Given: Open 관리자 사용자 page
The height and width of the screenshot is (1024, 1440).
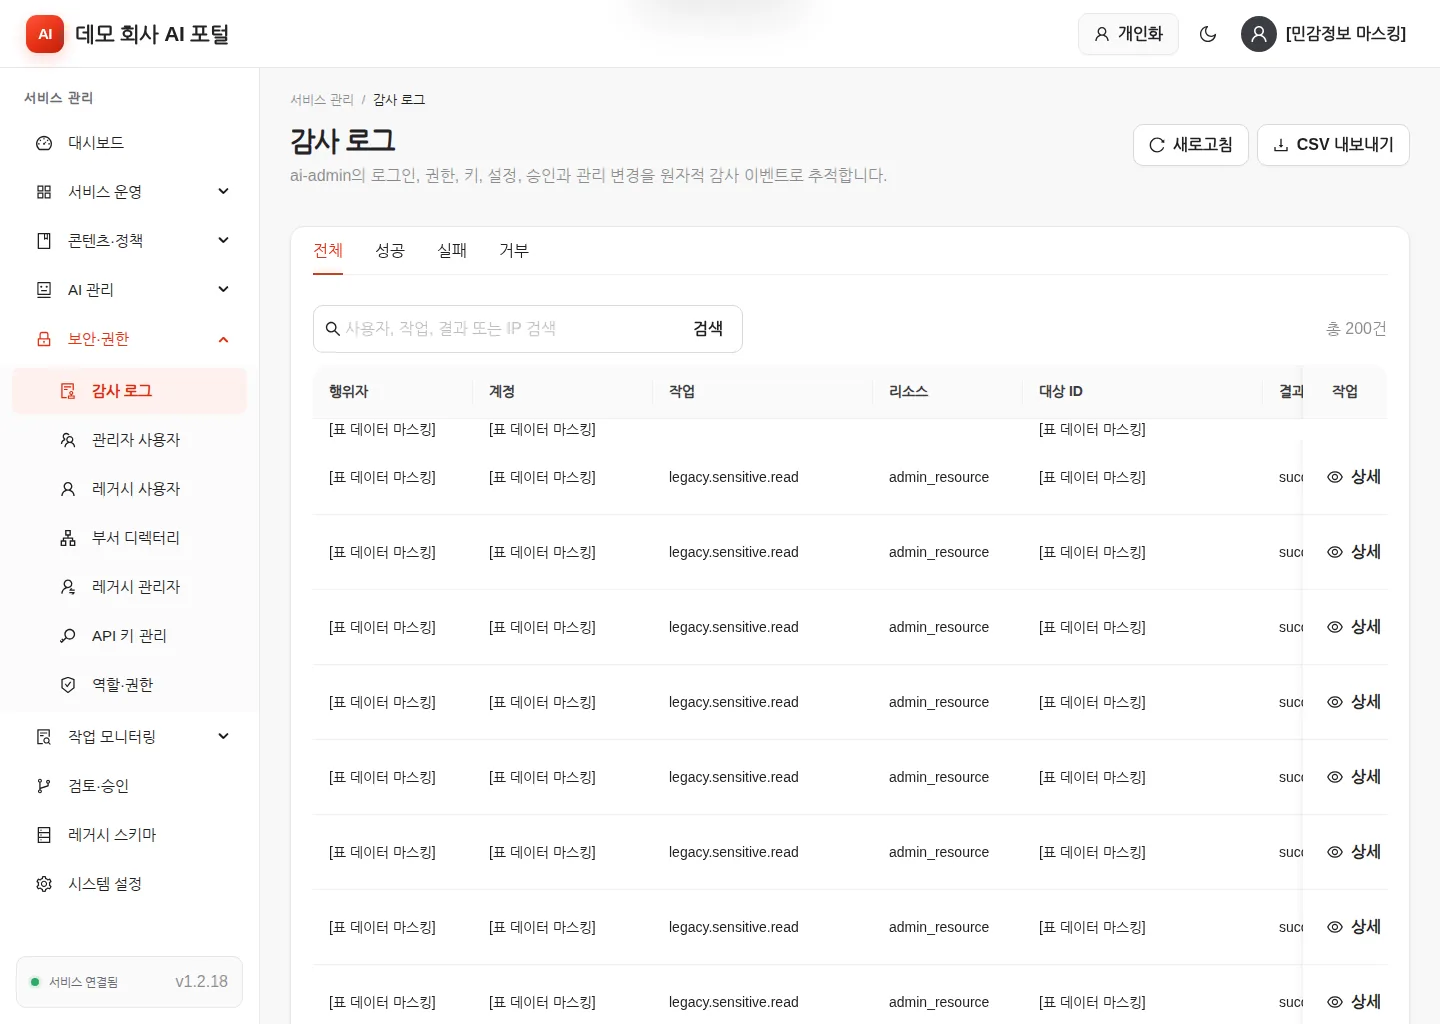Looking at the screenshot, I should pyautogui.click(x=130, y=440).
